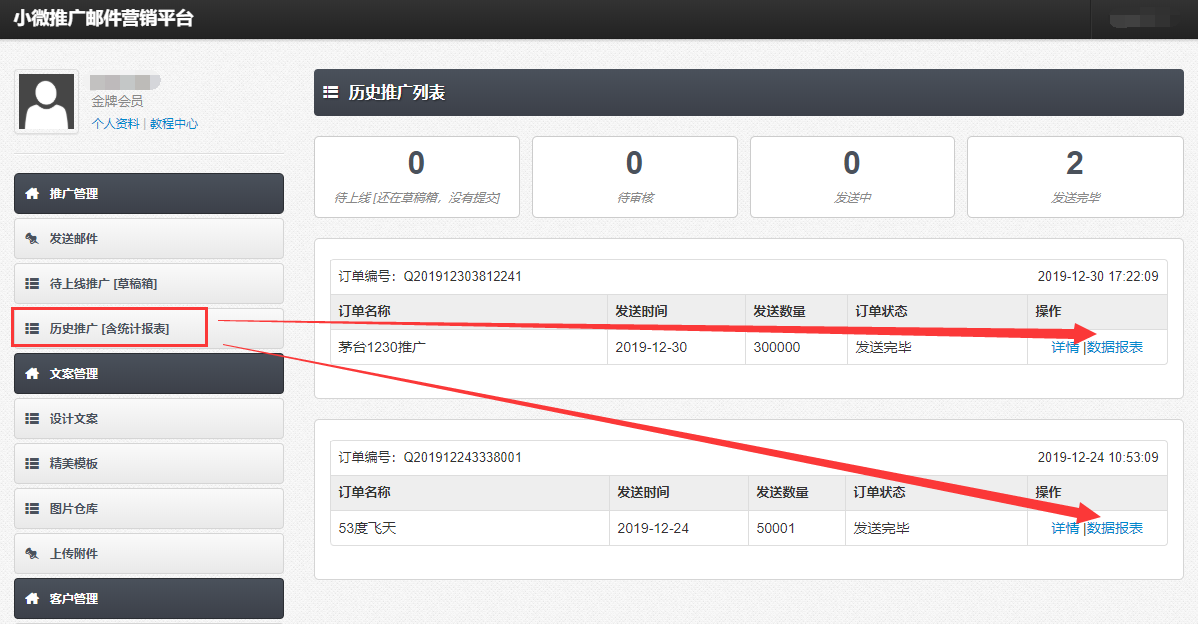Click list icon in 历史推广列表 header
The image size is (1198, 624).
coord(331,92)
